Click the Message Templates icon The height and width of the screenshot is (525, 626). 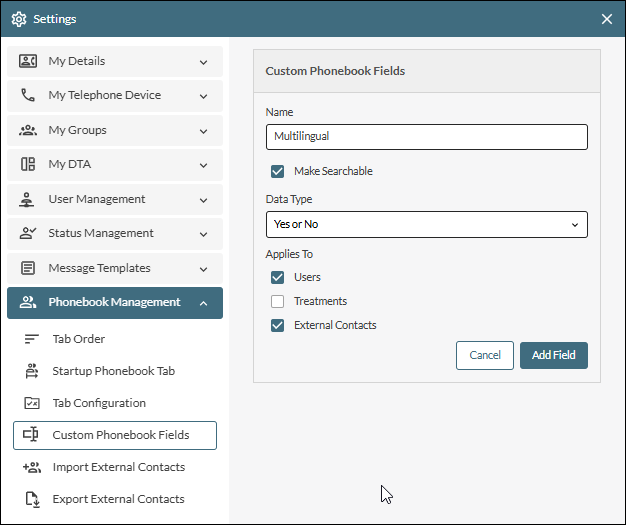point(28,268)
